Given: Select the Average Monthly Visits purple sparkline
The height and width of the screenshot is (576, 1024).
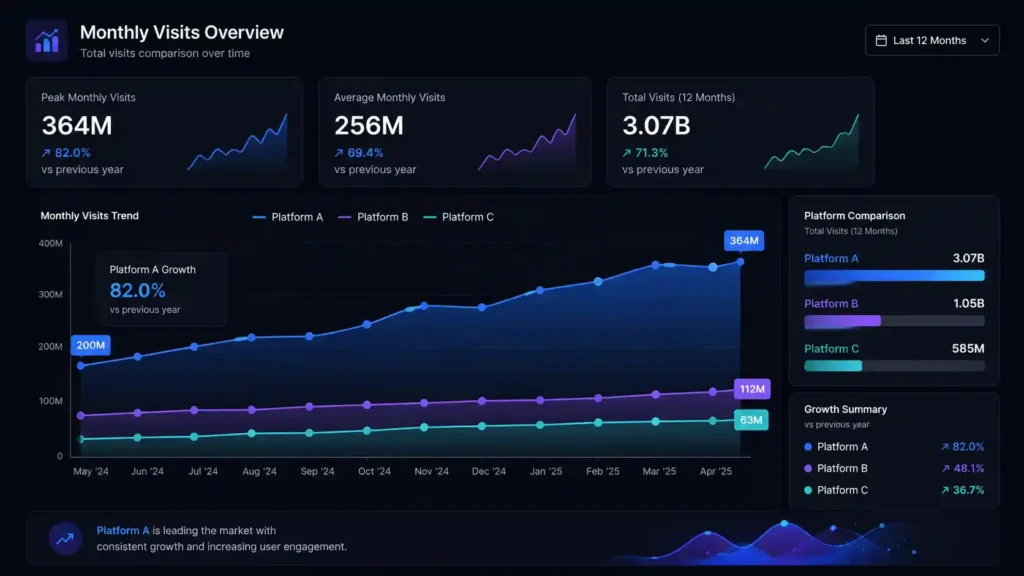Looking at the screenshot, I should [527, 142].
